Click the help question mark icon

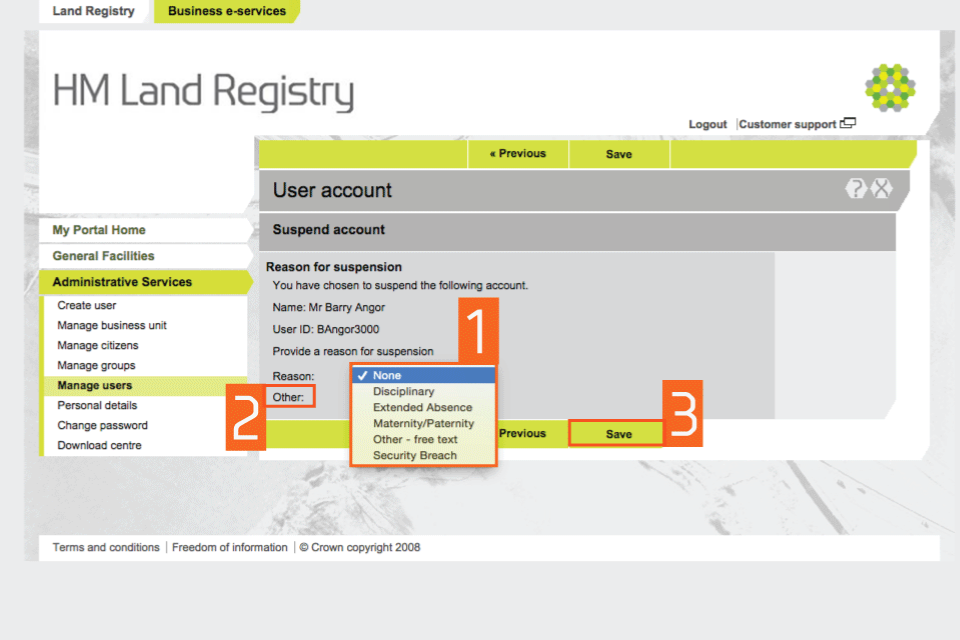(x=855, y=189)
